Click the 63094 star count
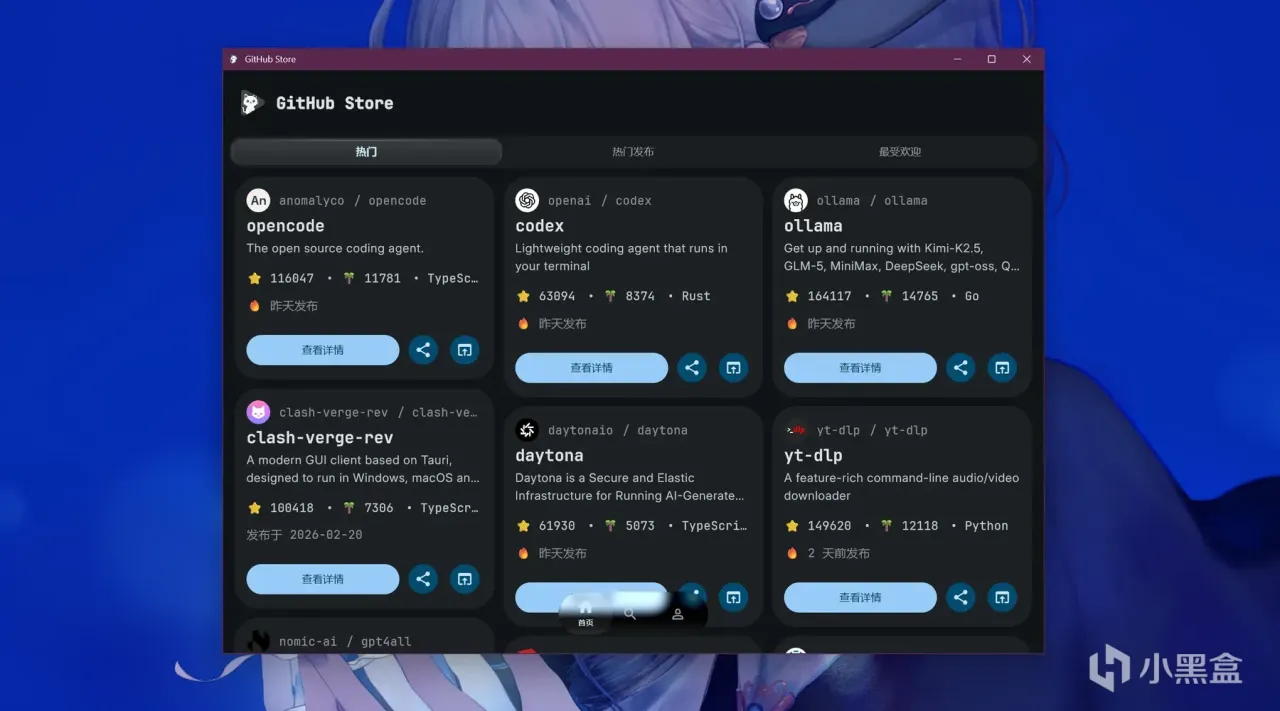The height and width of the screenshot is (711, 1280). (x=557, y=297)
